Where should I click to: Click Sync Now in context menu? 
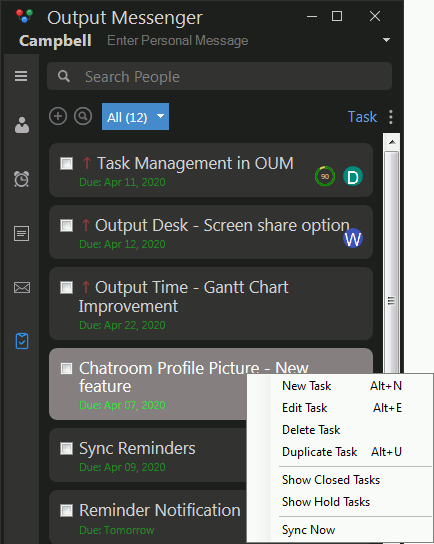coord(308,530)
